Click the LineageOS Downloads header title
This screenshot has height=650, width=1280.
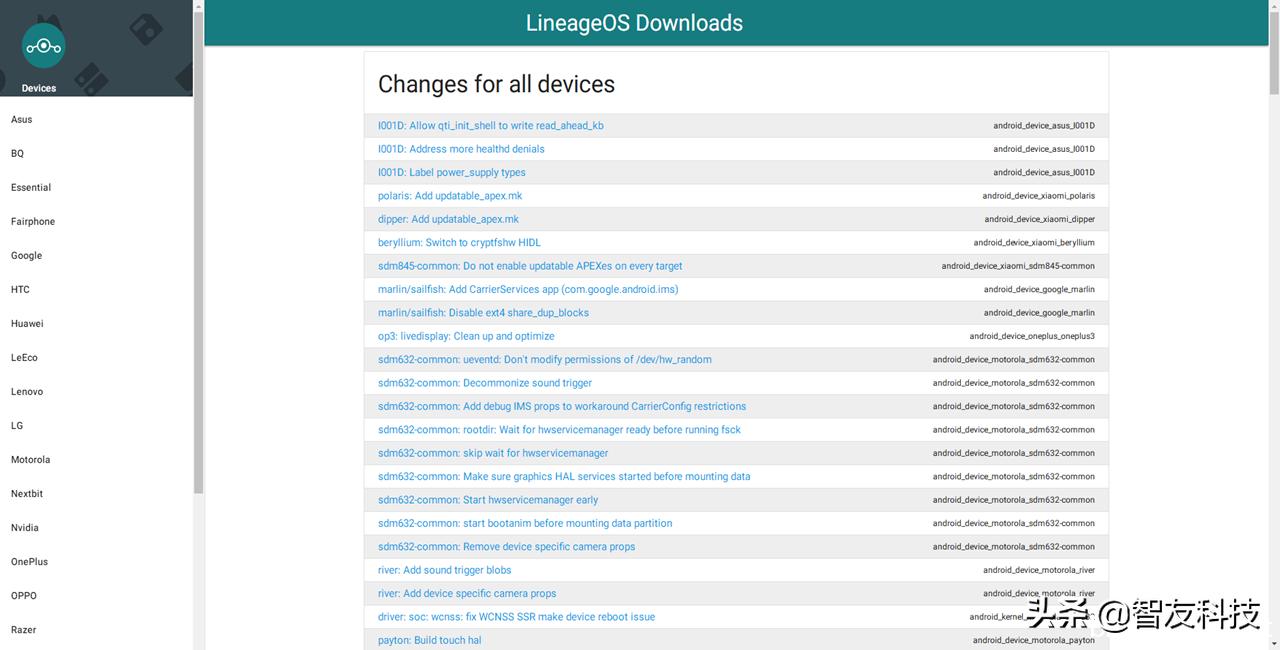tap(634, 23)
